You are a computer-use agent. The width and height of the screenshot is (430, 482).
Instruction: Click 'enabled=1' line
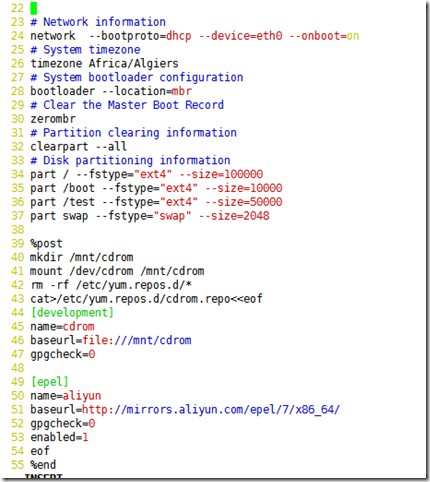(59, 437)
